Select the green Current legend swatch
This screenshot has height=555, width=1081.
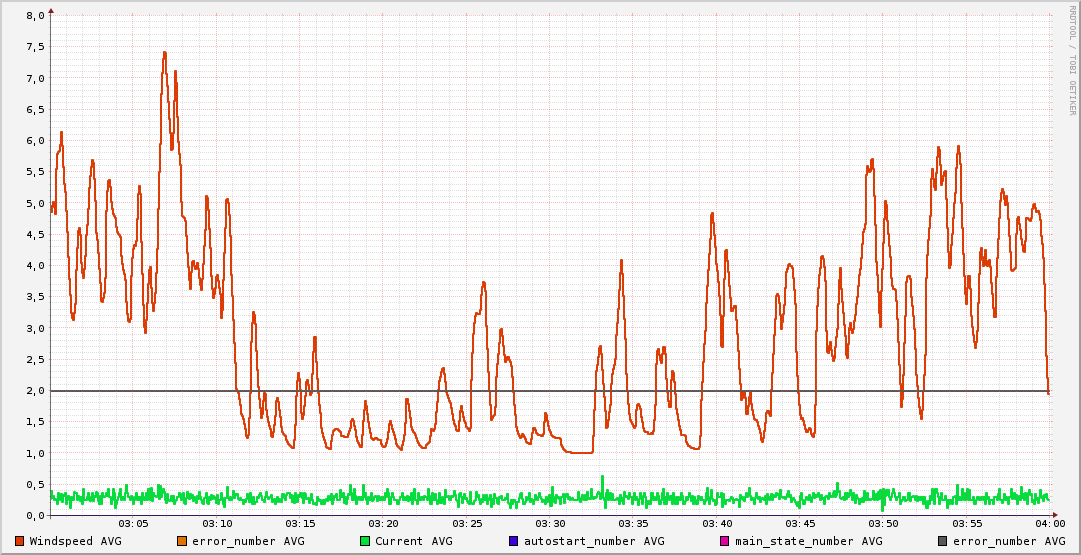click(365, 541)
